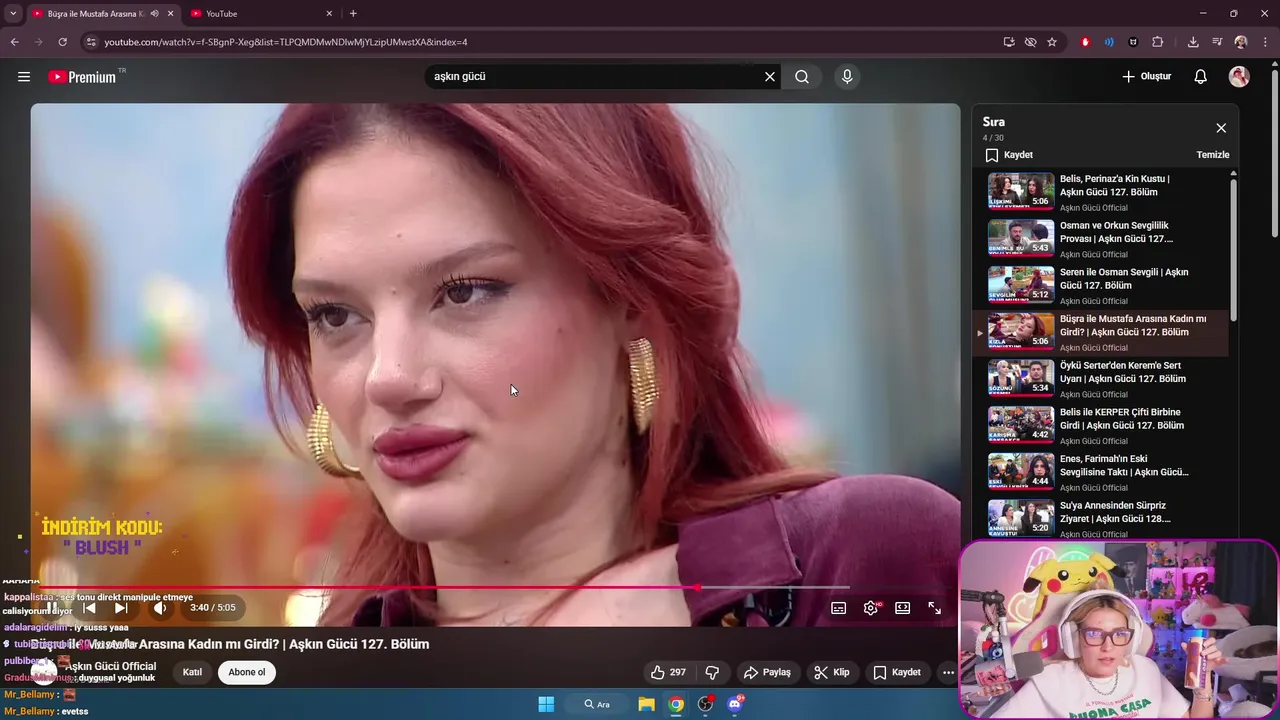Enter fullscreen mode

[935, 608]
